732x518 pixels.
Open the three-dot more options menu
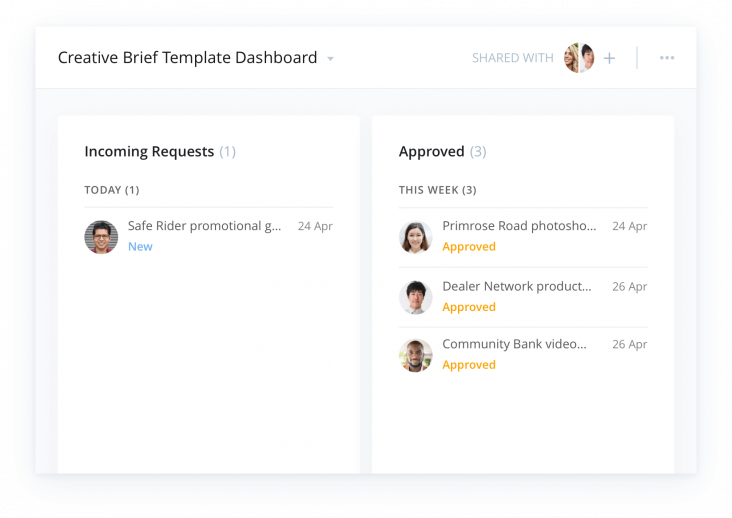(667, 58)
